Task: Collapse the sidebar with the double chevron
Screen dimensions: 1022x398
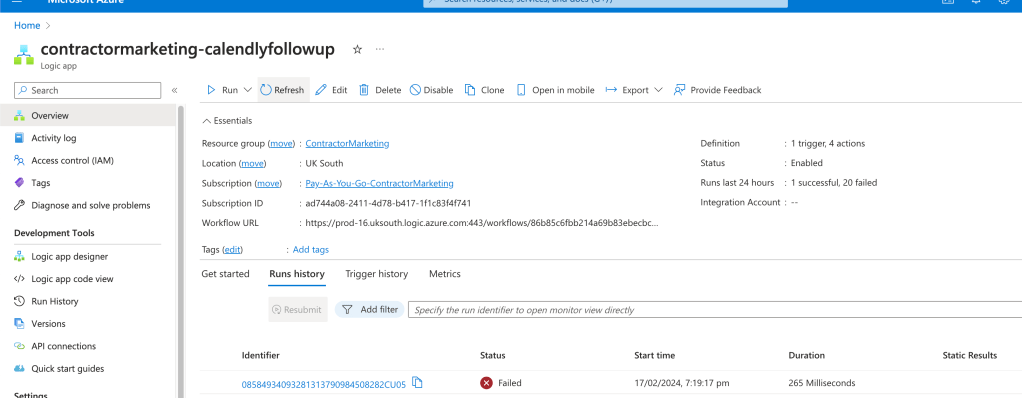Action: click(x=175, y=91)
